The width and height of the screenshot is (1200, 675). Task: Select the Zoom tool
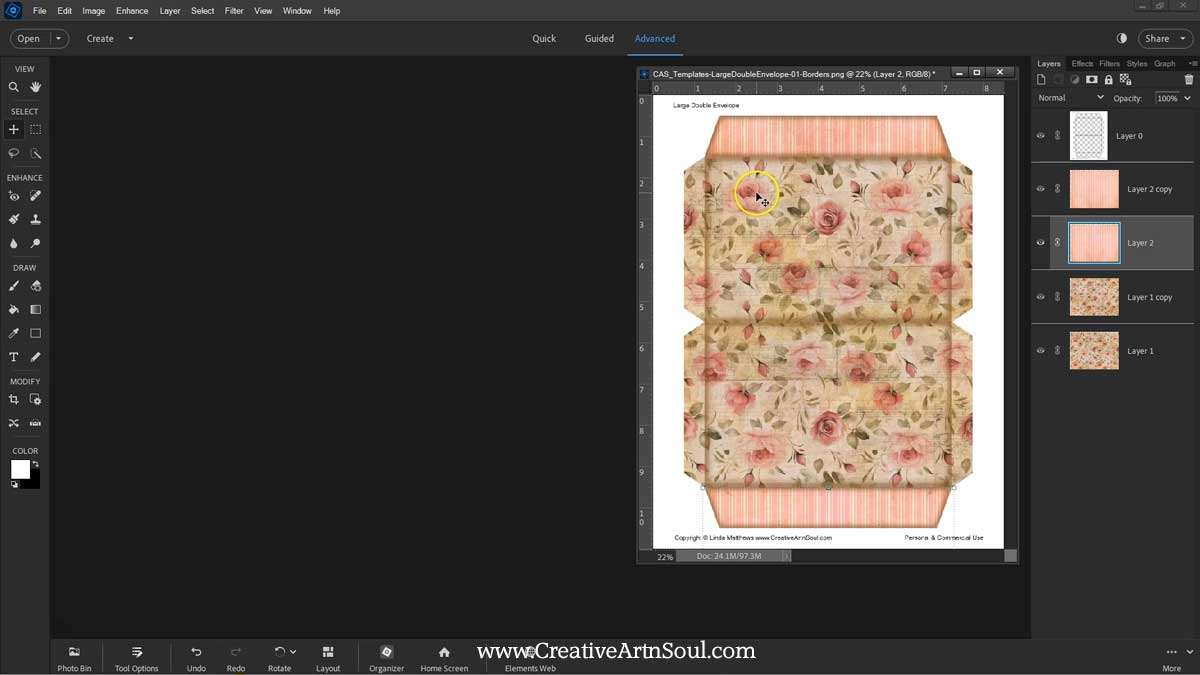(14, 87)
